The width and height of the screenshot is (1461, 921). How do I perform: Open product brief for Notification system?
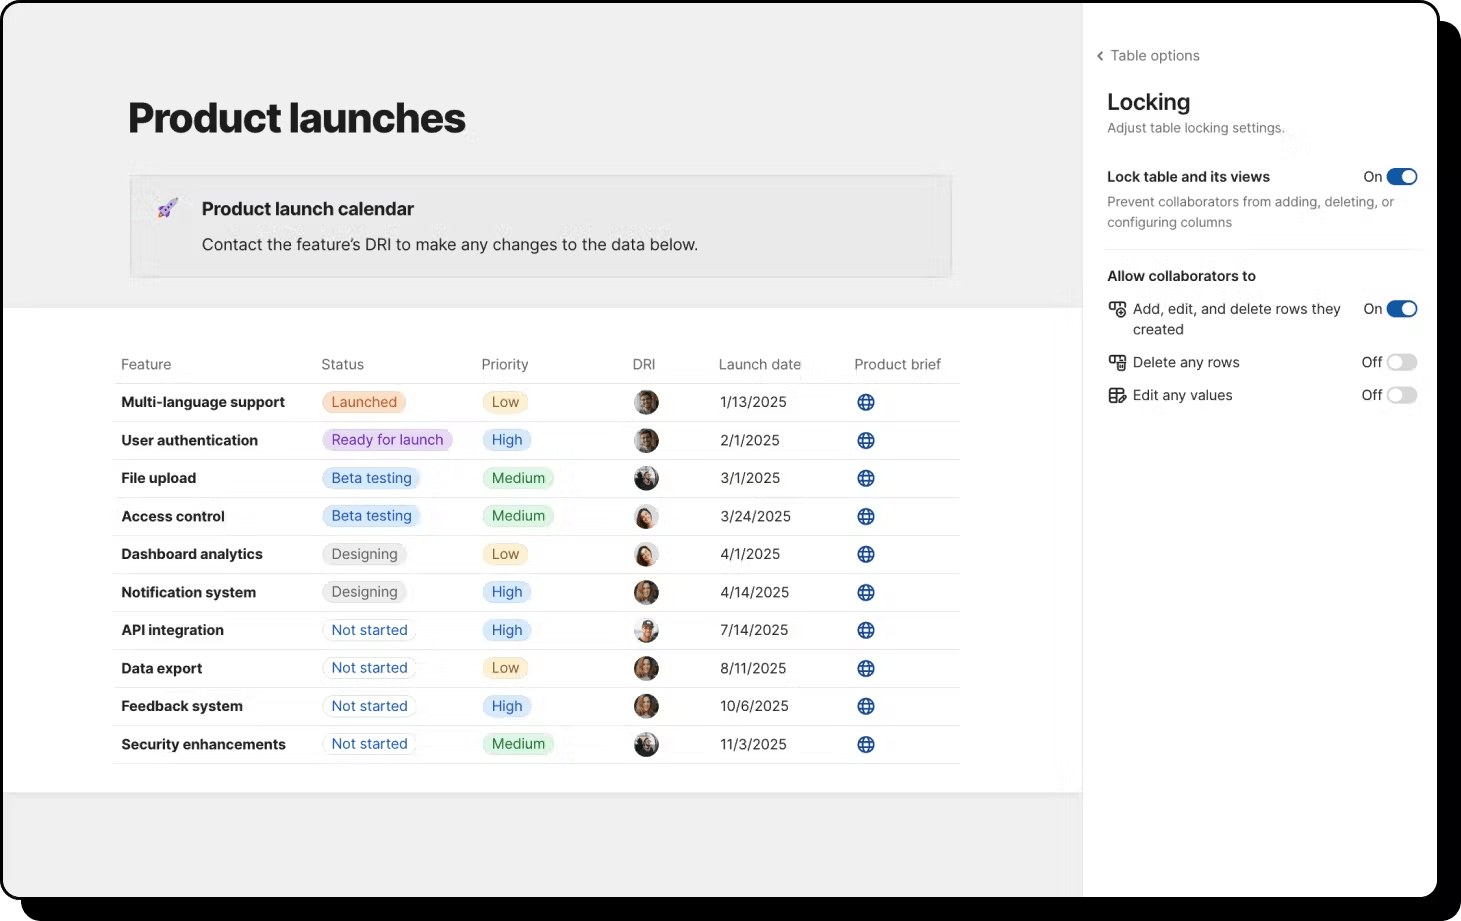pyautogui.click(x=866, y=592)
